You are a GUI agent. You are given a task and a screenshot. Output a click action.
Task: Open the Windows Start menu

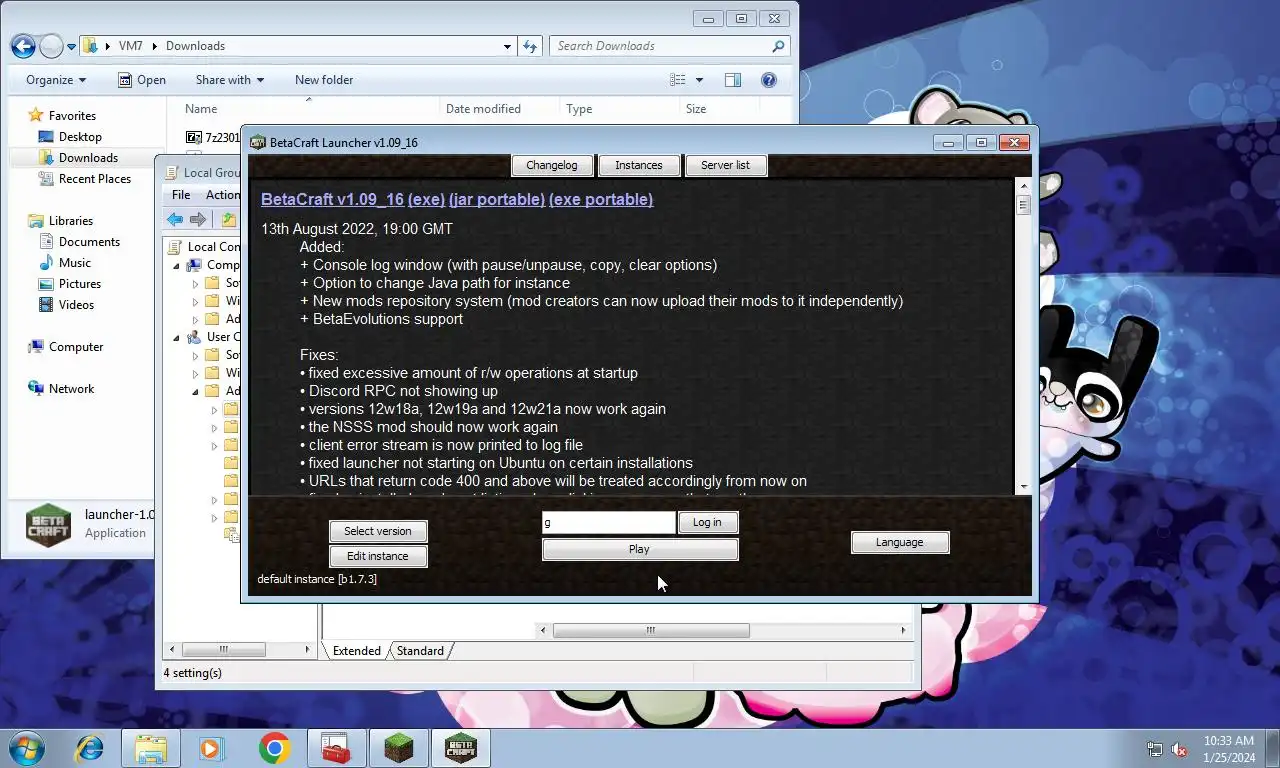click(25, 748)
